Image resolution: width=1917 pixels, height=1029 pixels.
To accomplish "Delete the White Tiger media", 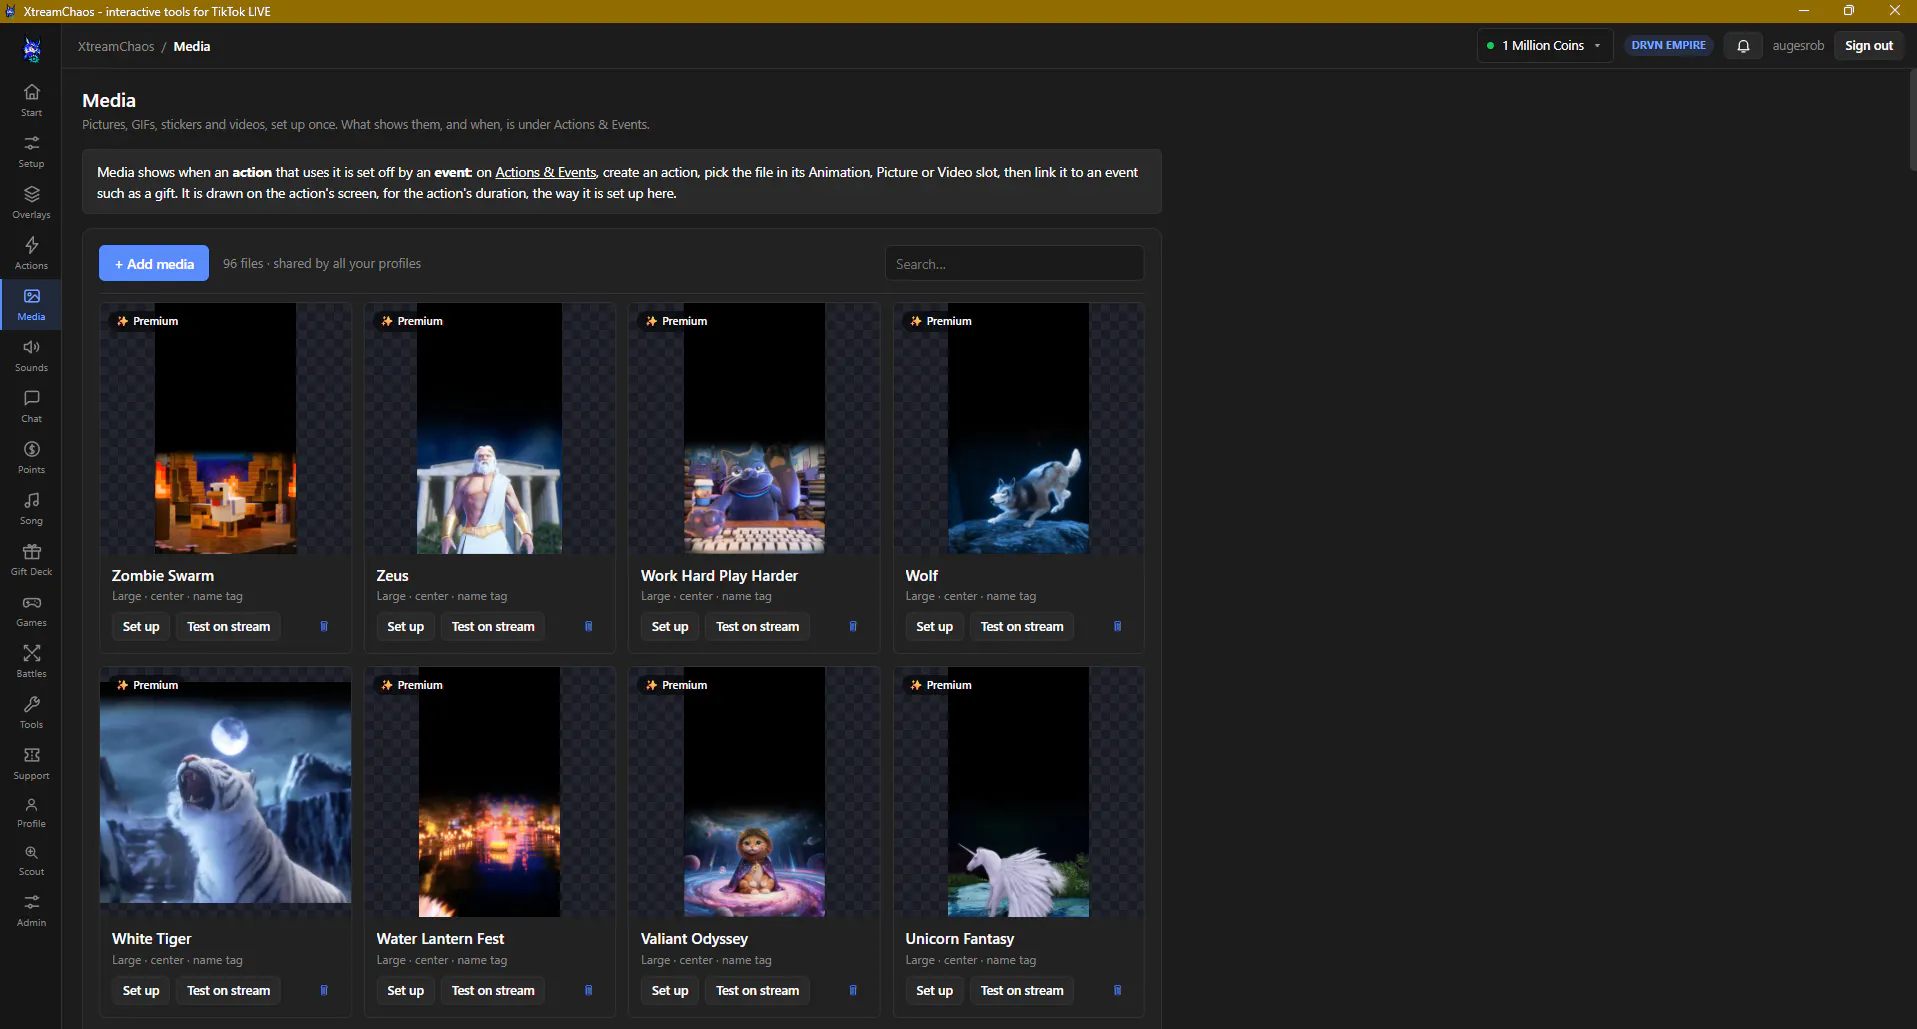I will point(324,991).
